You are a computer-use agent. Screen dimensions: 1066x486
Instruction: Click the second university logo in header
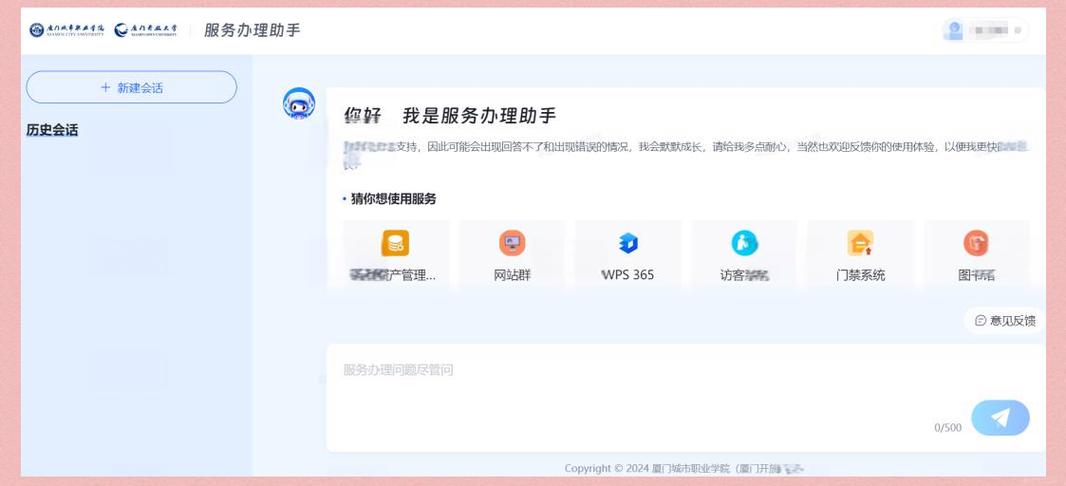point(145,30)
